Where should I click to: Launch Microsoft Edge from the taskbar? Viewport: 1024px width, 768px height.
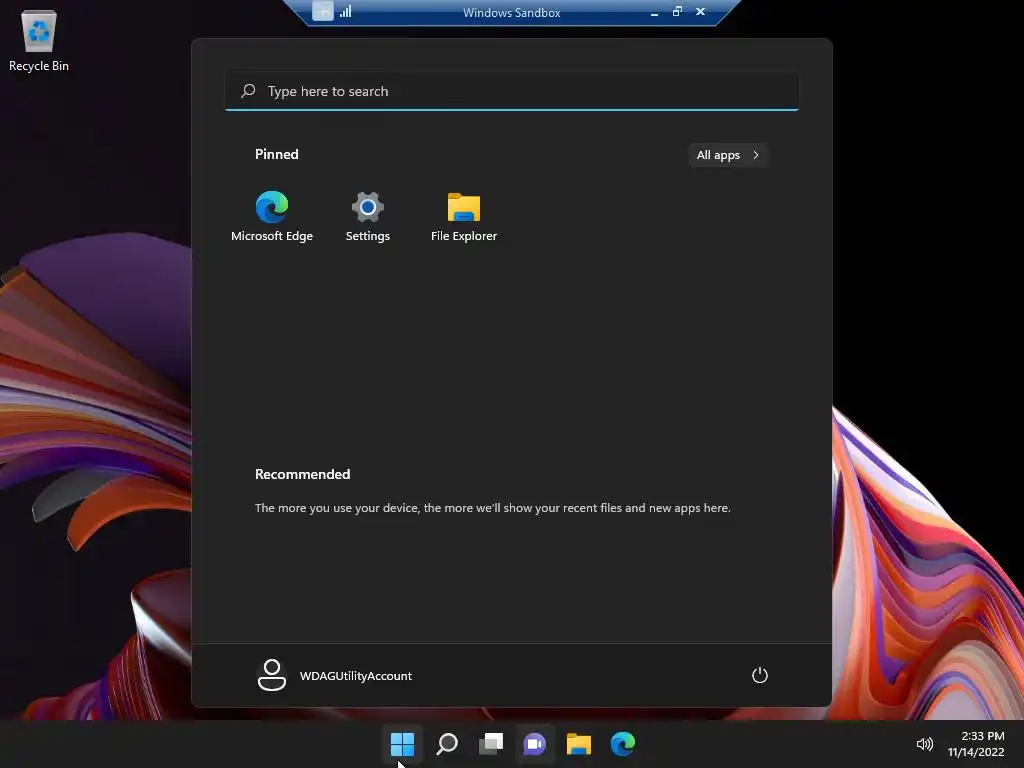pos(623,743)
